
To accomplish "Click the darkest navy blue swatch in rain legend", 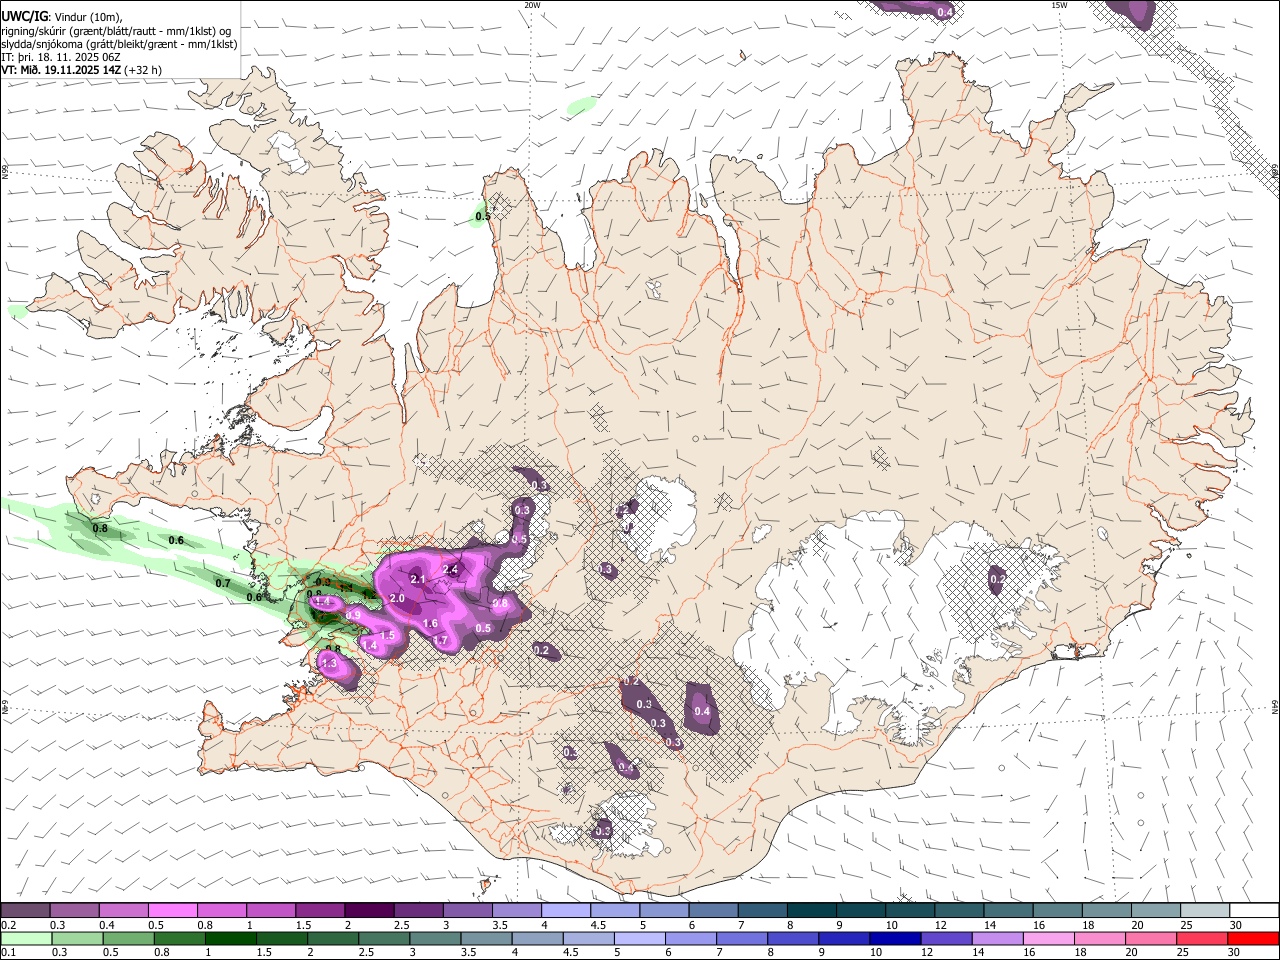I will (893, 939).
